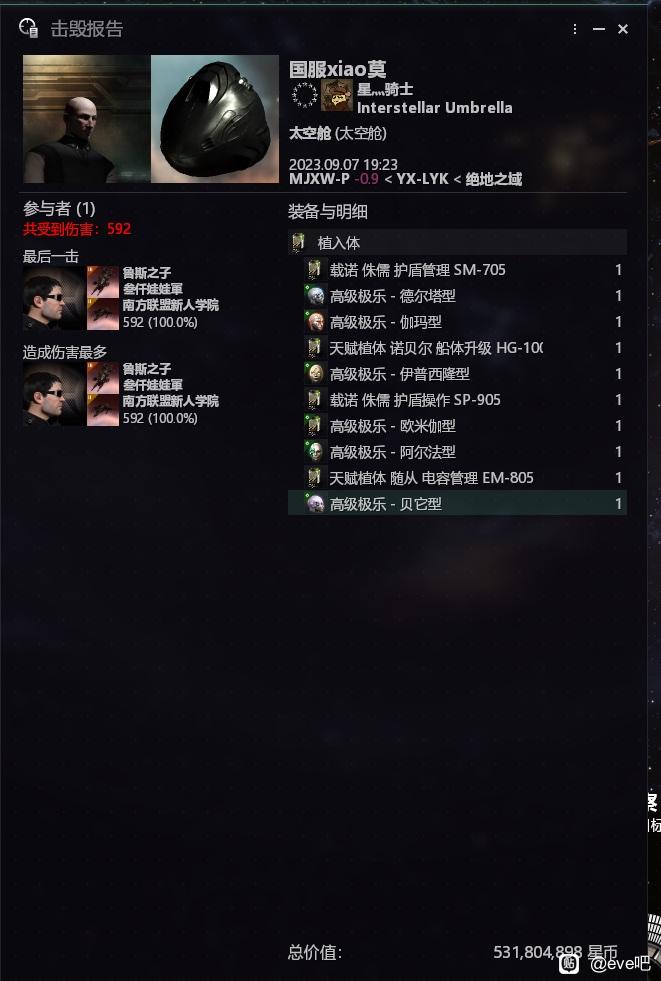Click the YX-LYK constellation link

coord(422,179)
